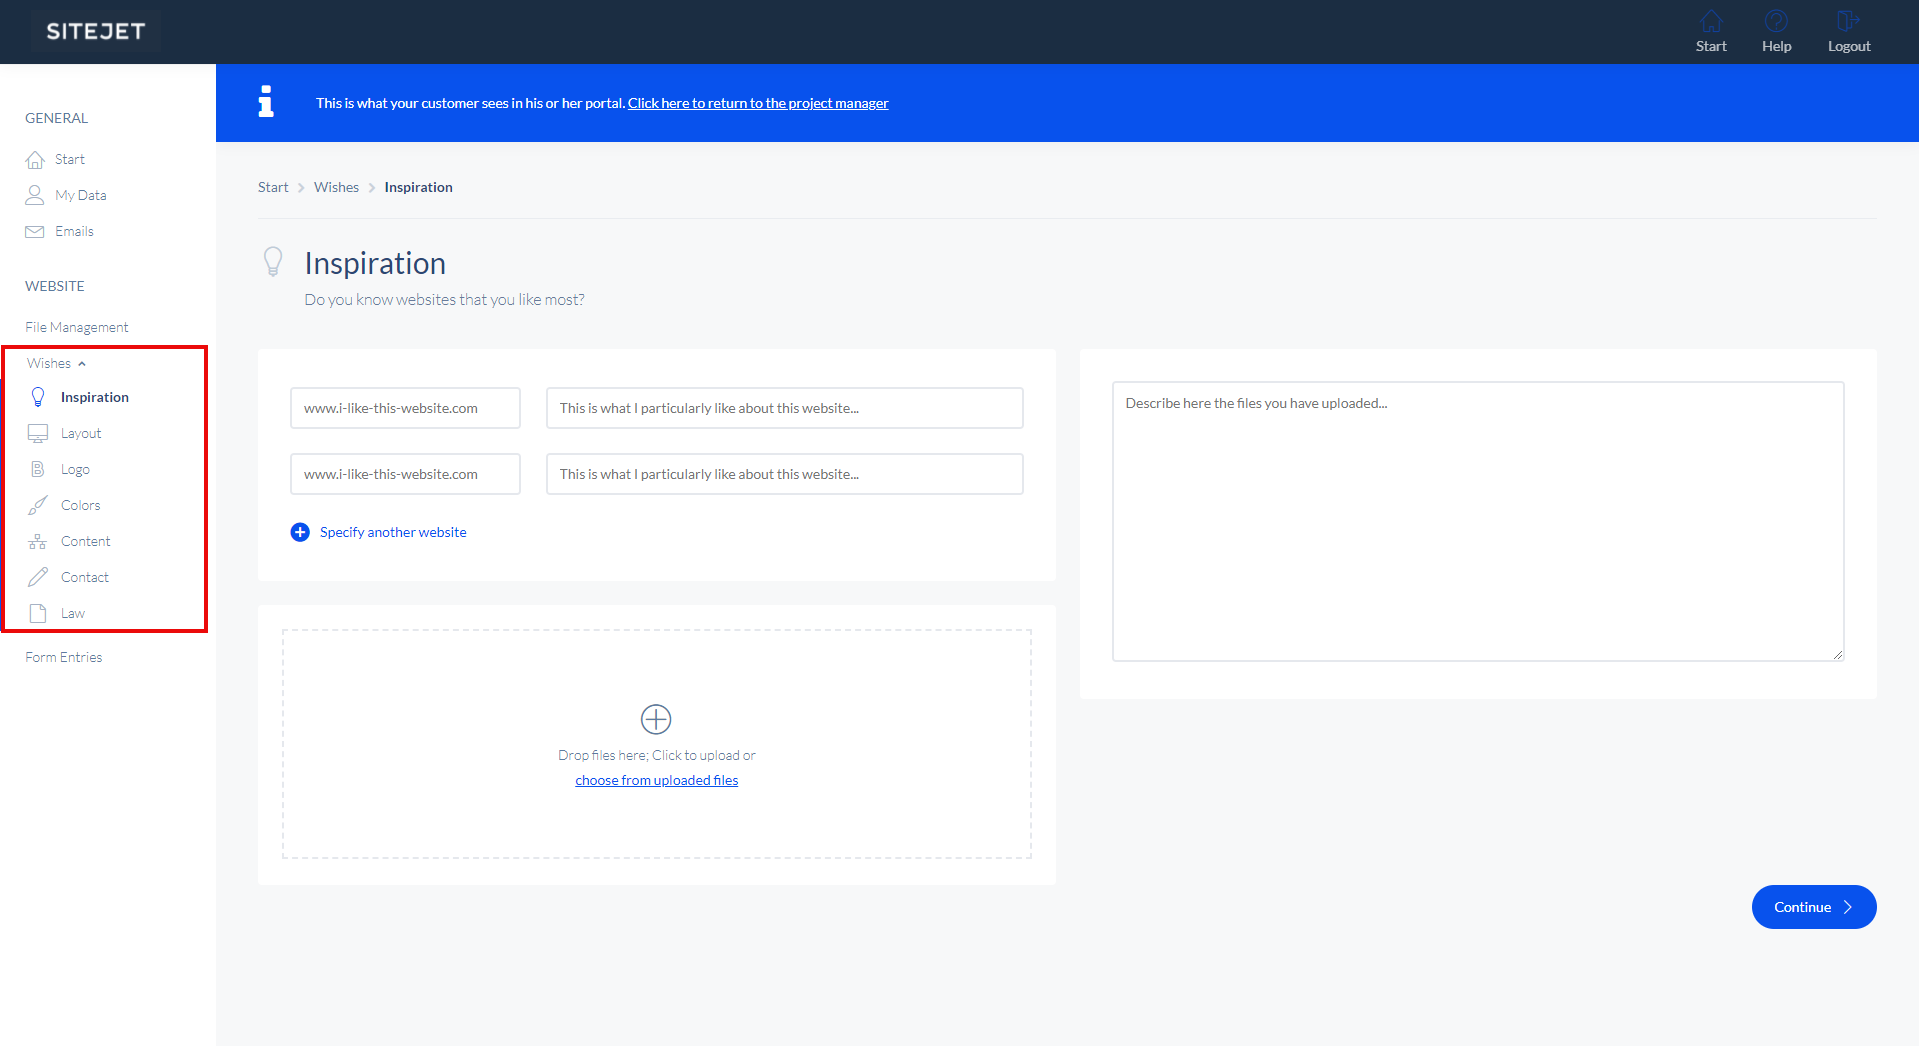Click the Content sitemap icon
This screenshot has width=1919, height=1046.
click(38, 541)
